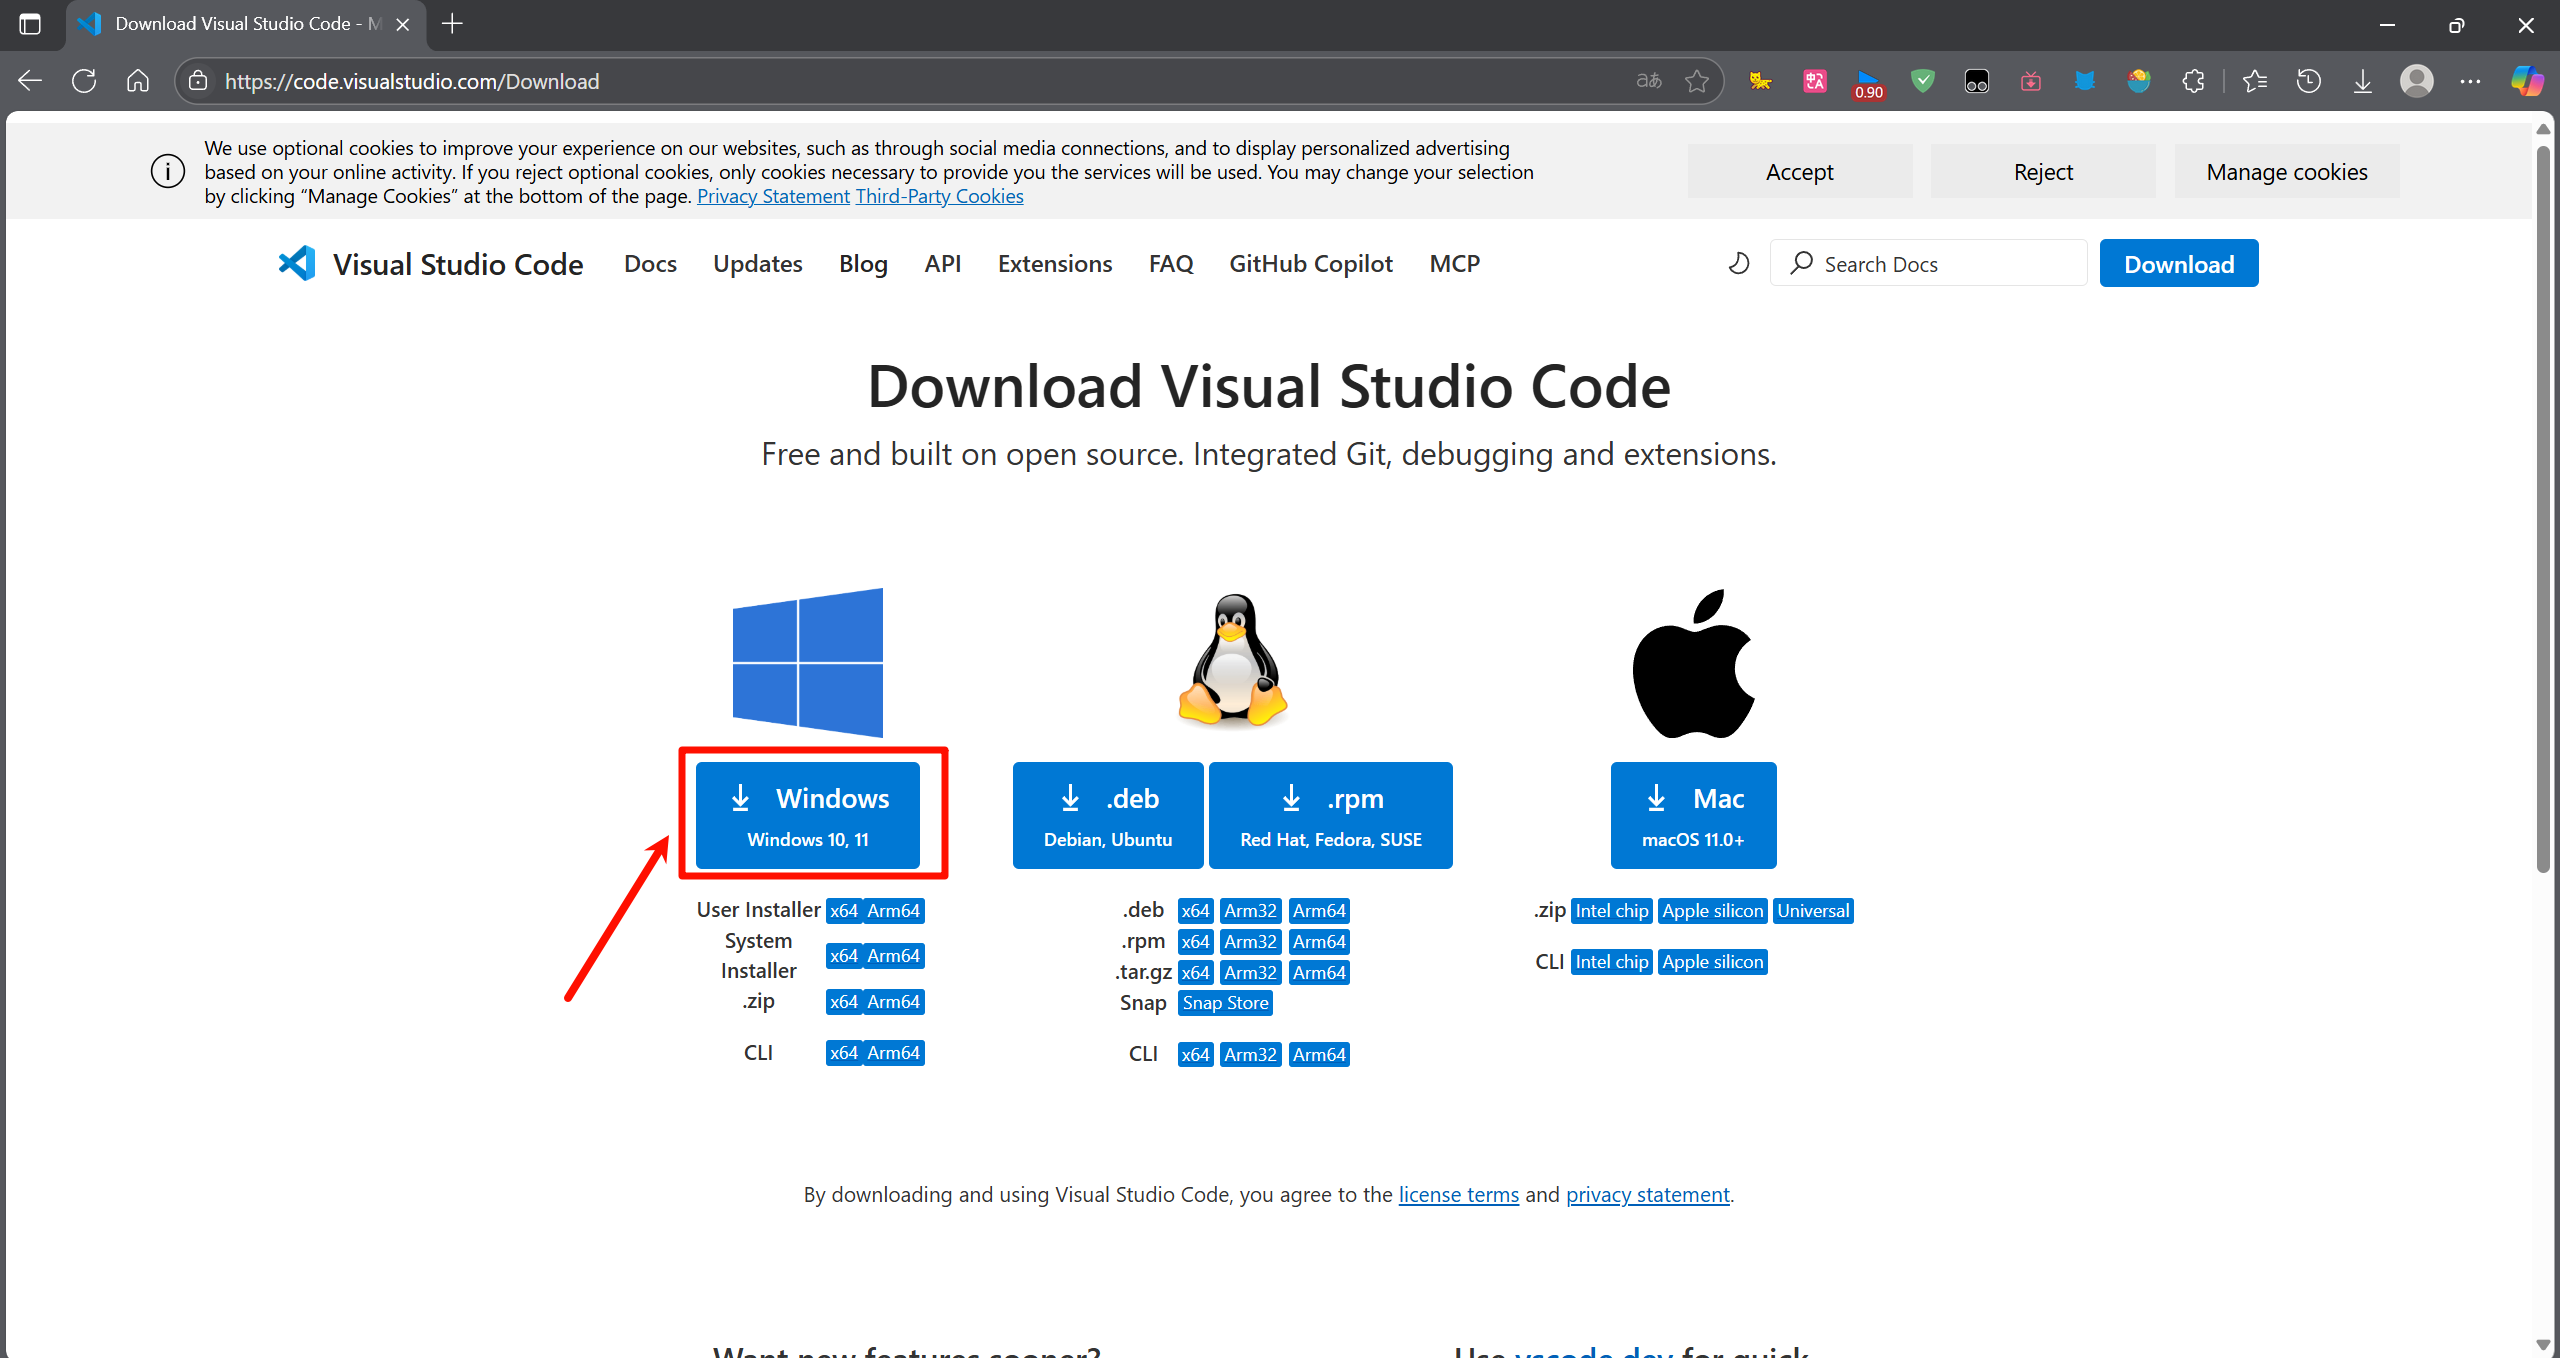Select User Installer Arm64 for Windows

tap(893, 911)
